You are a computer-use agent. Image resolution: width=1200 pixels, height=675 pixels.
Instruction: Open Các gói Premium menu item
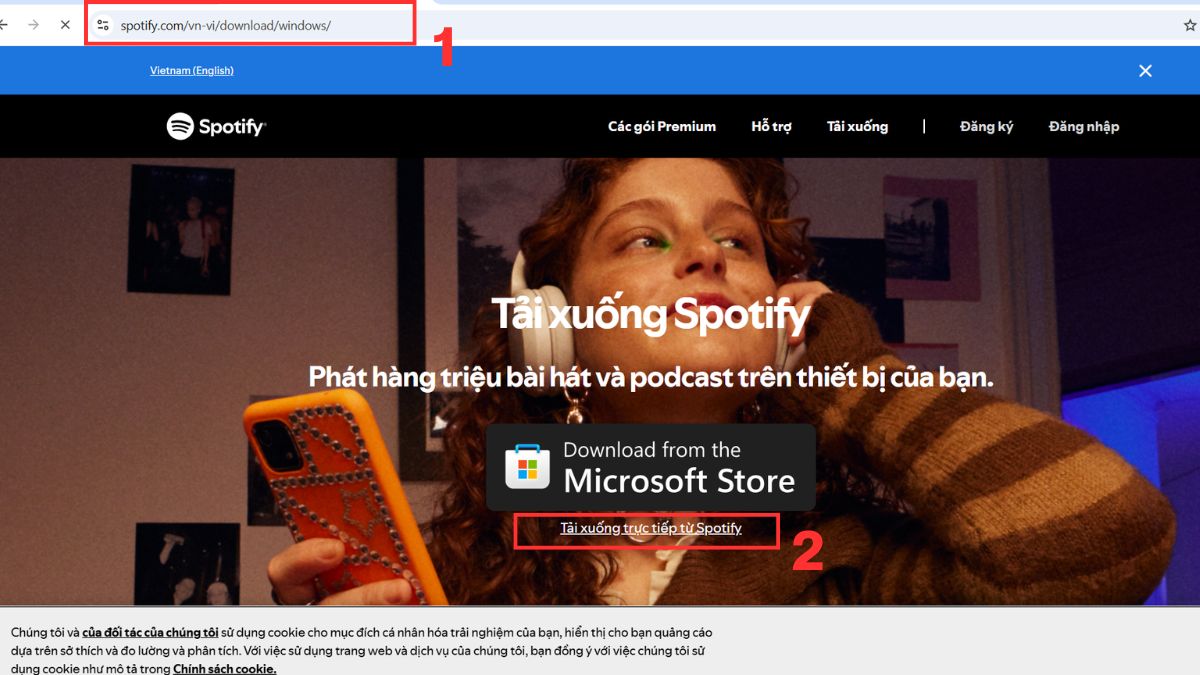click(662, 126)
